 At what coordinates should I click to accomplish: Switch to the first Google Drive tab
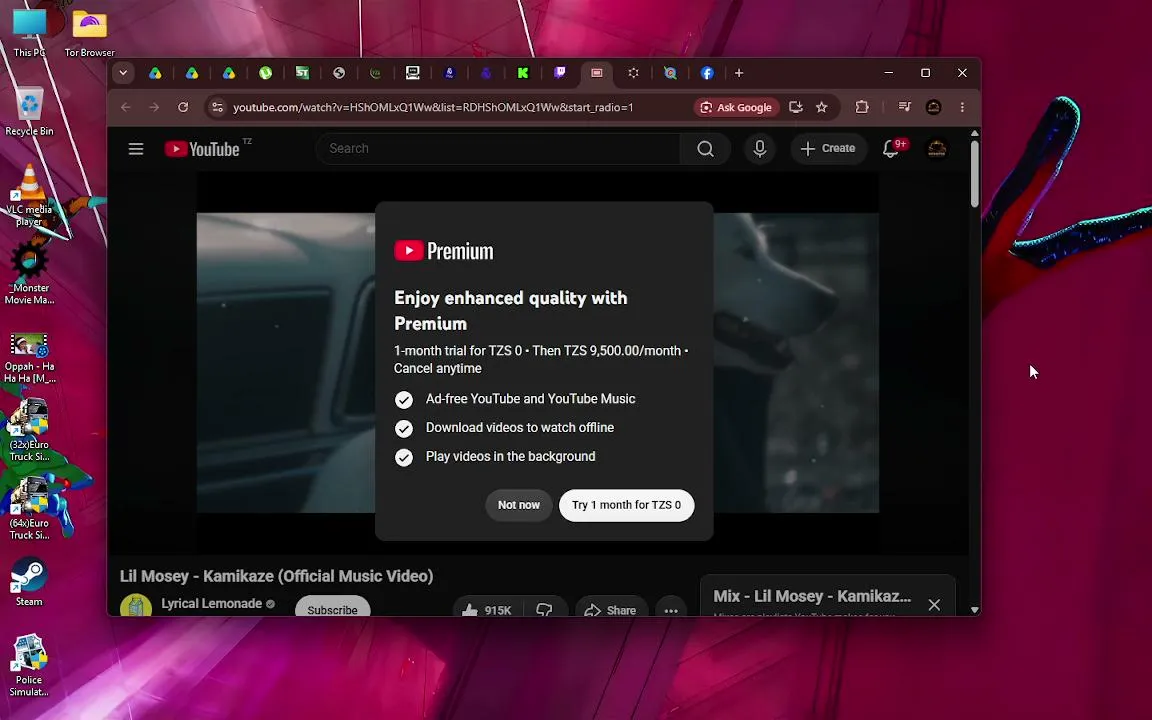coord(155,73)
